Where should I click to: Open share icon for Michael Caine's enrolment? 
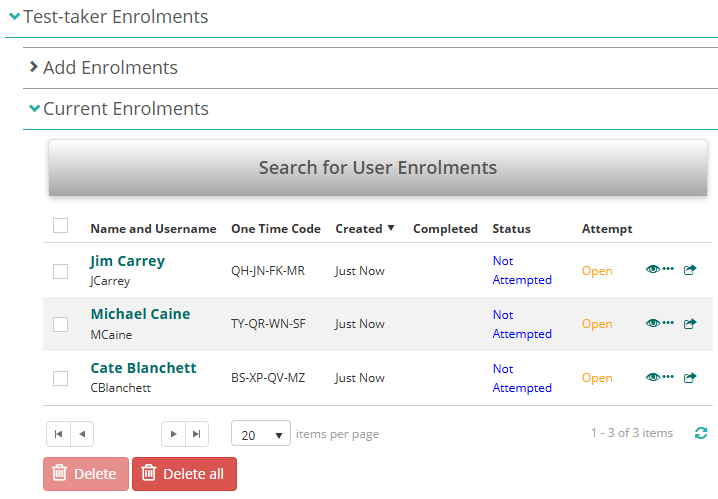point(689,324)
